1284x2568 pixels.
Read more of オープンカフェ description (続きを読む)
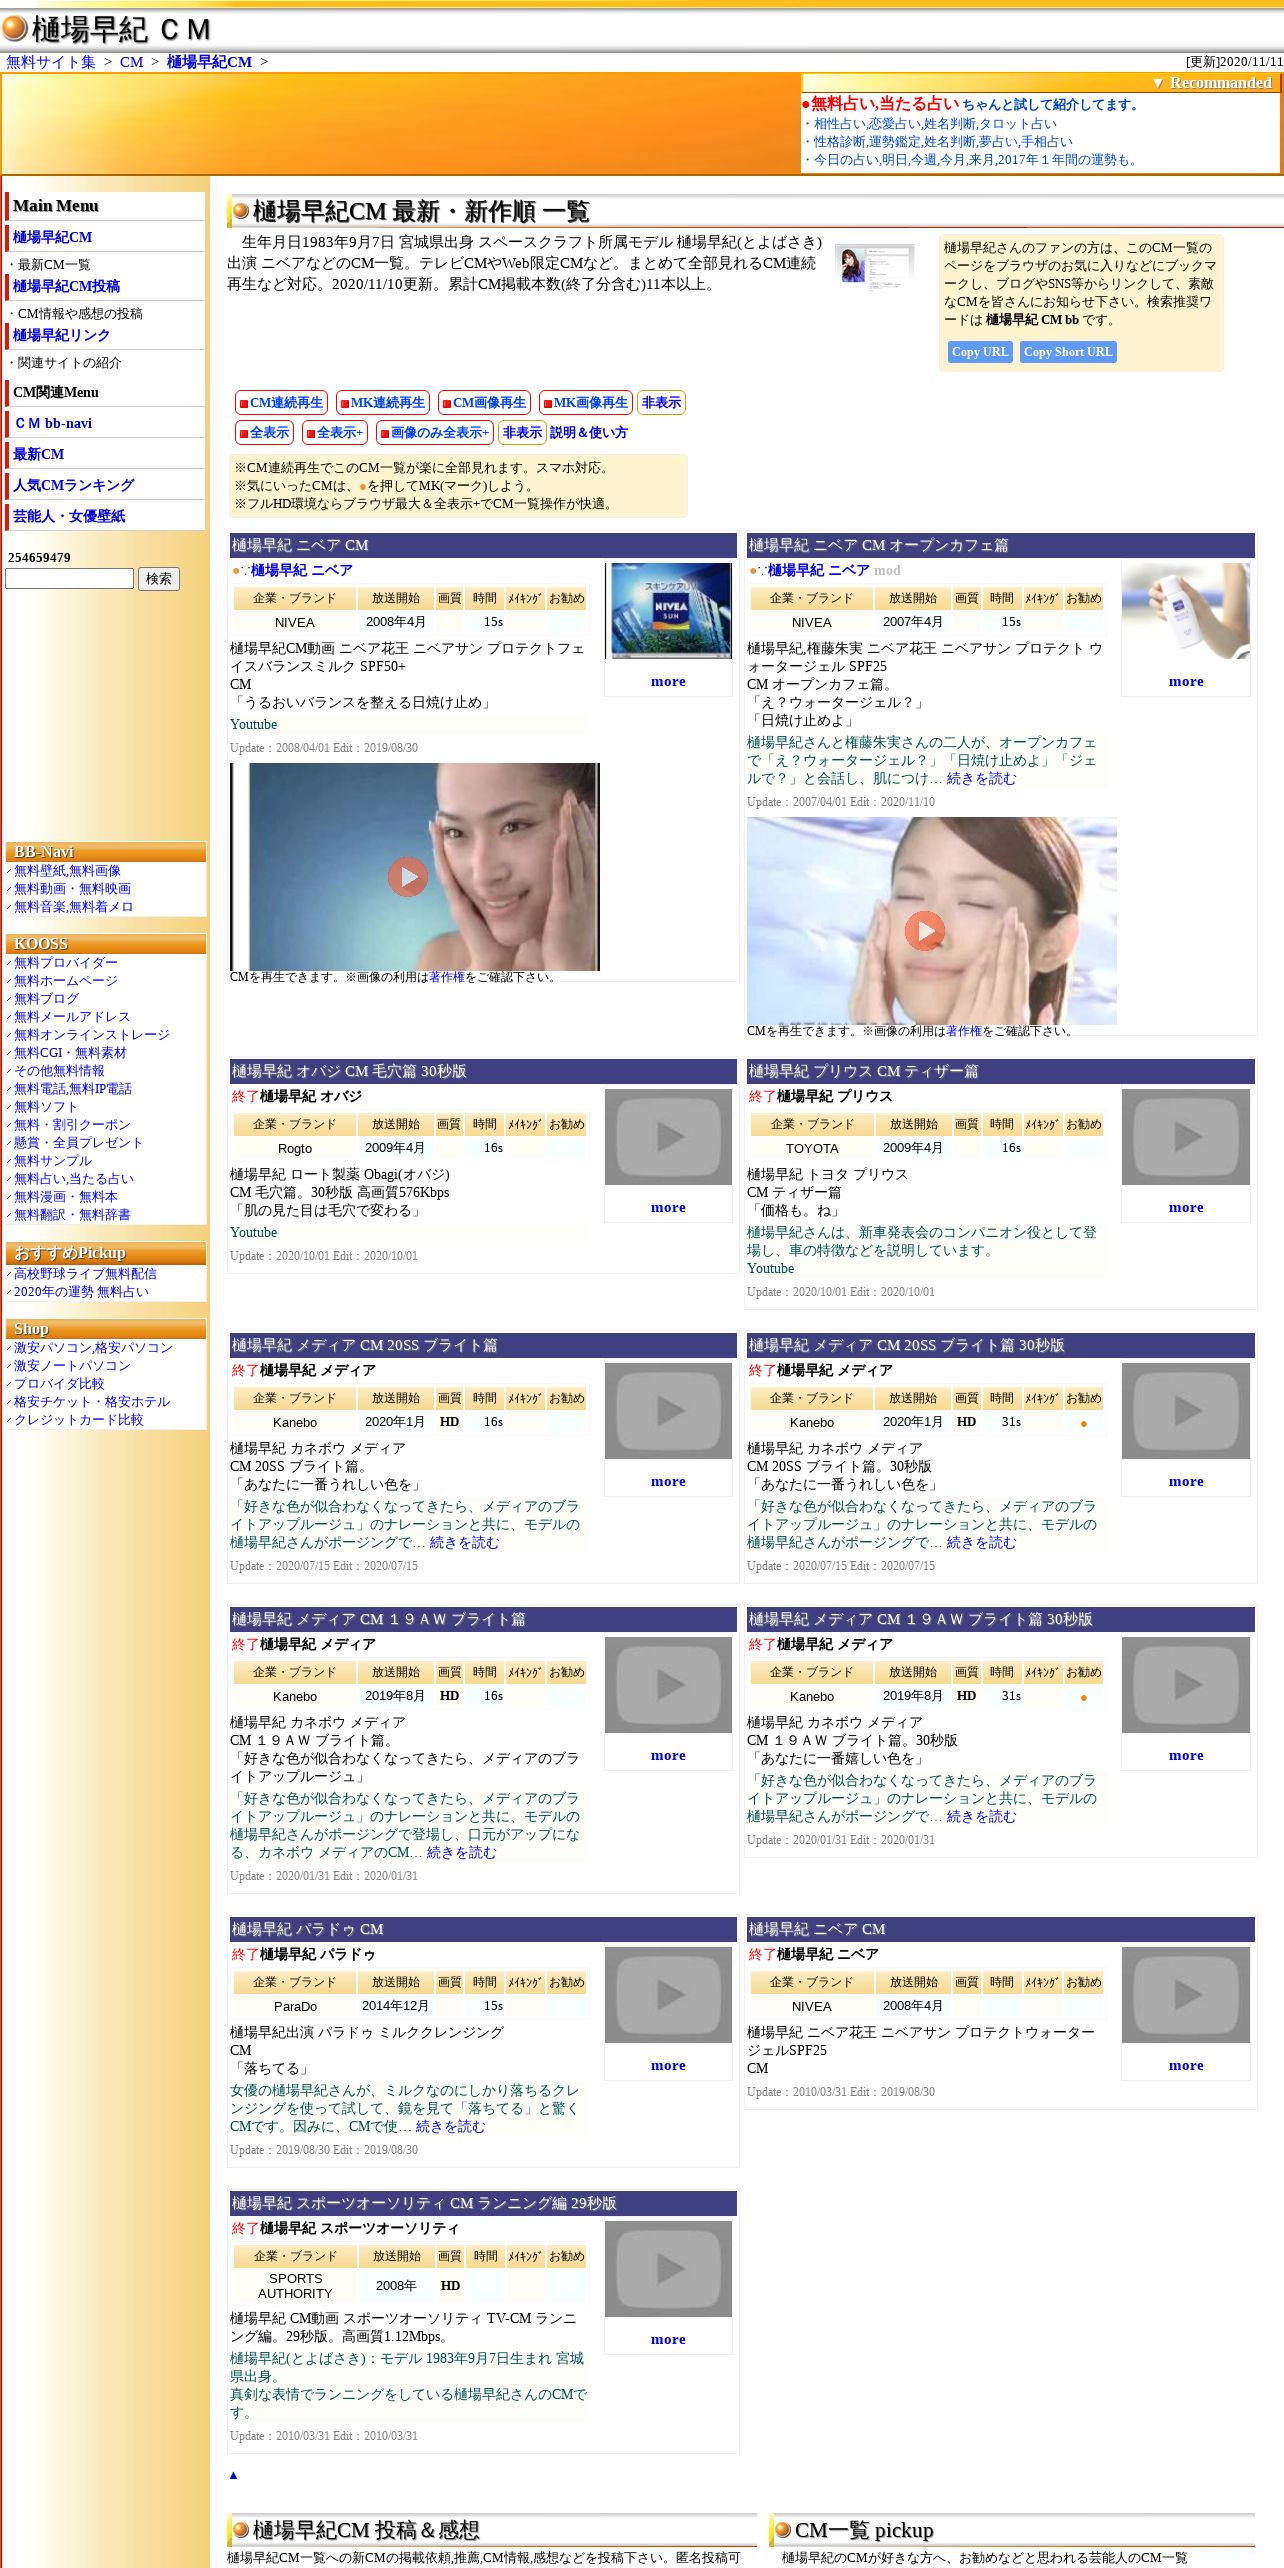tap(981, 779)
